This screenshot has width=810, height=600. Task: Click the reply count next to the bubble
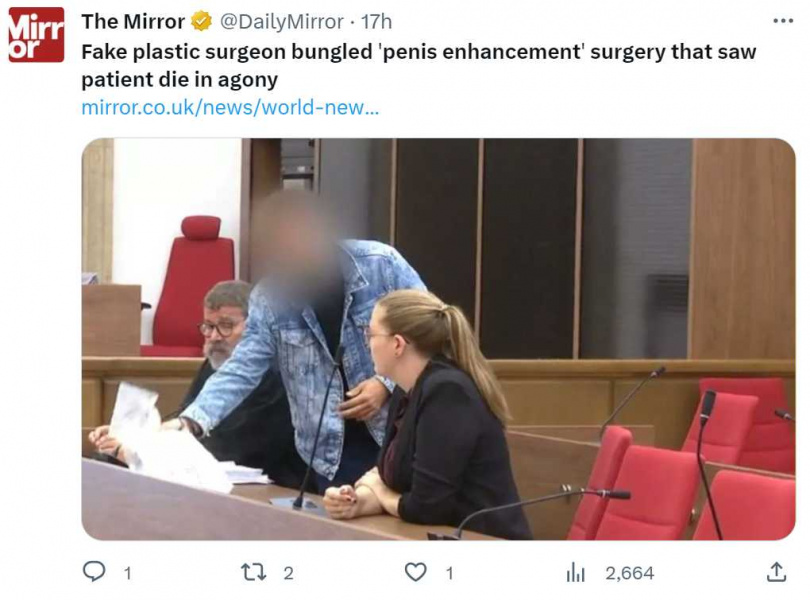[127, 573]
